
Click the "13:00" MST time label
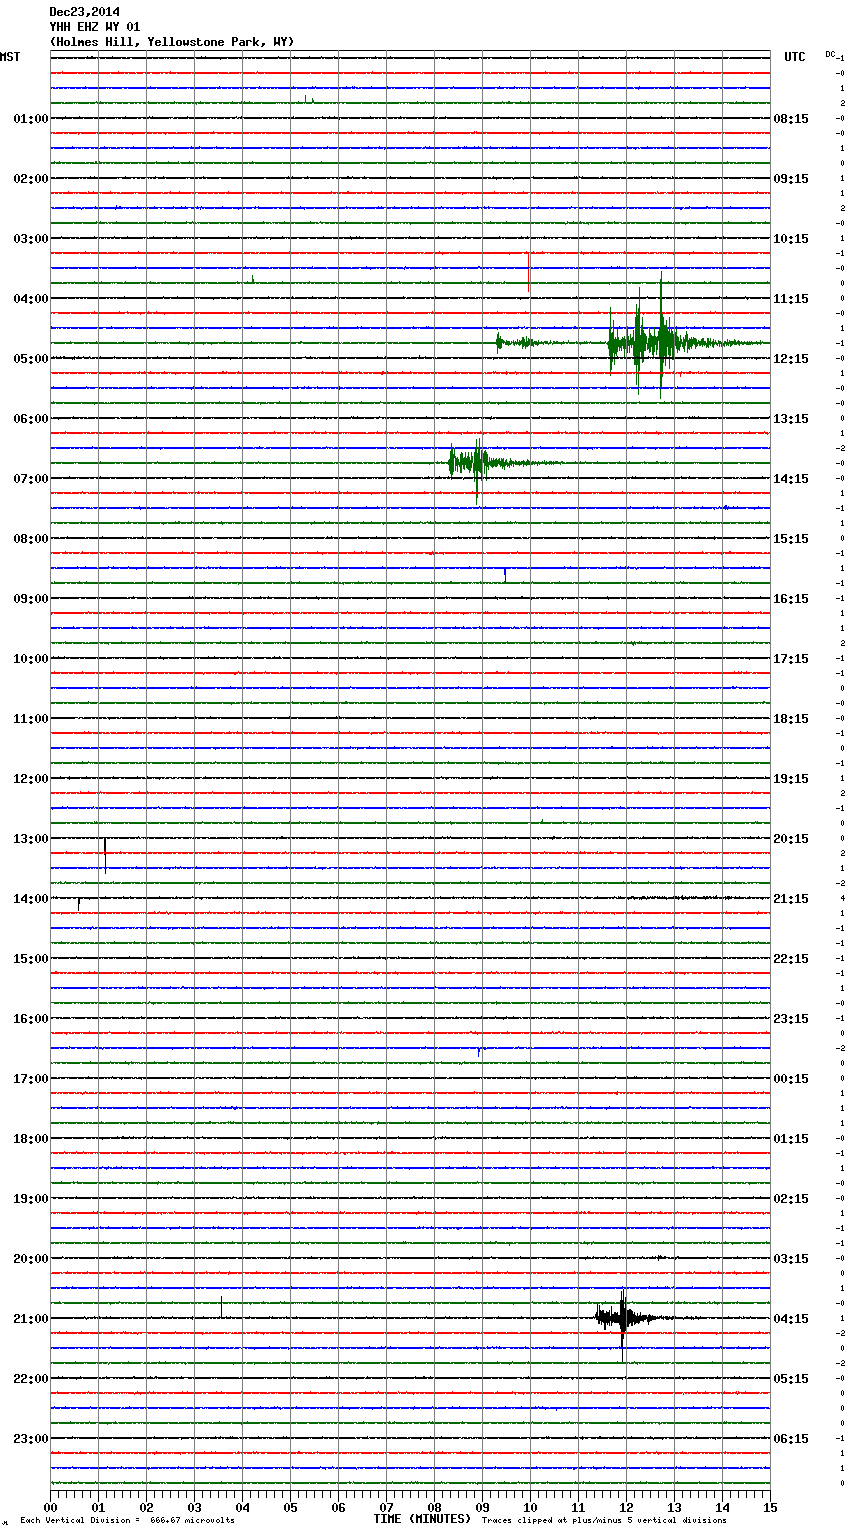(x=31, y=839)
